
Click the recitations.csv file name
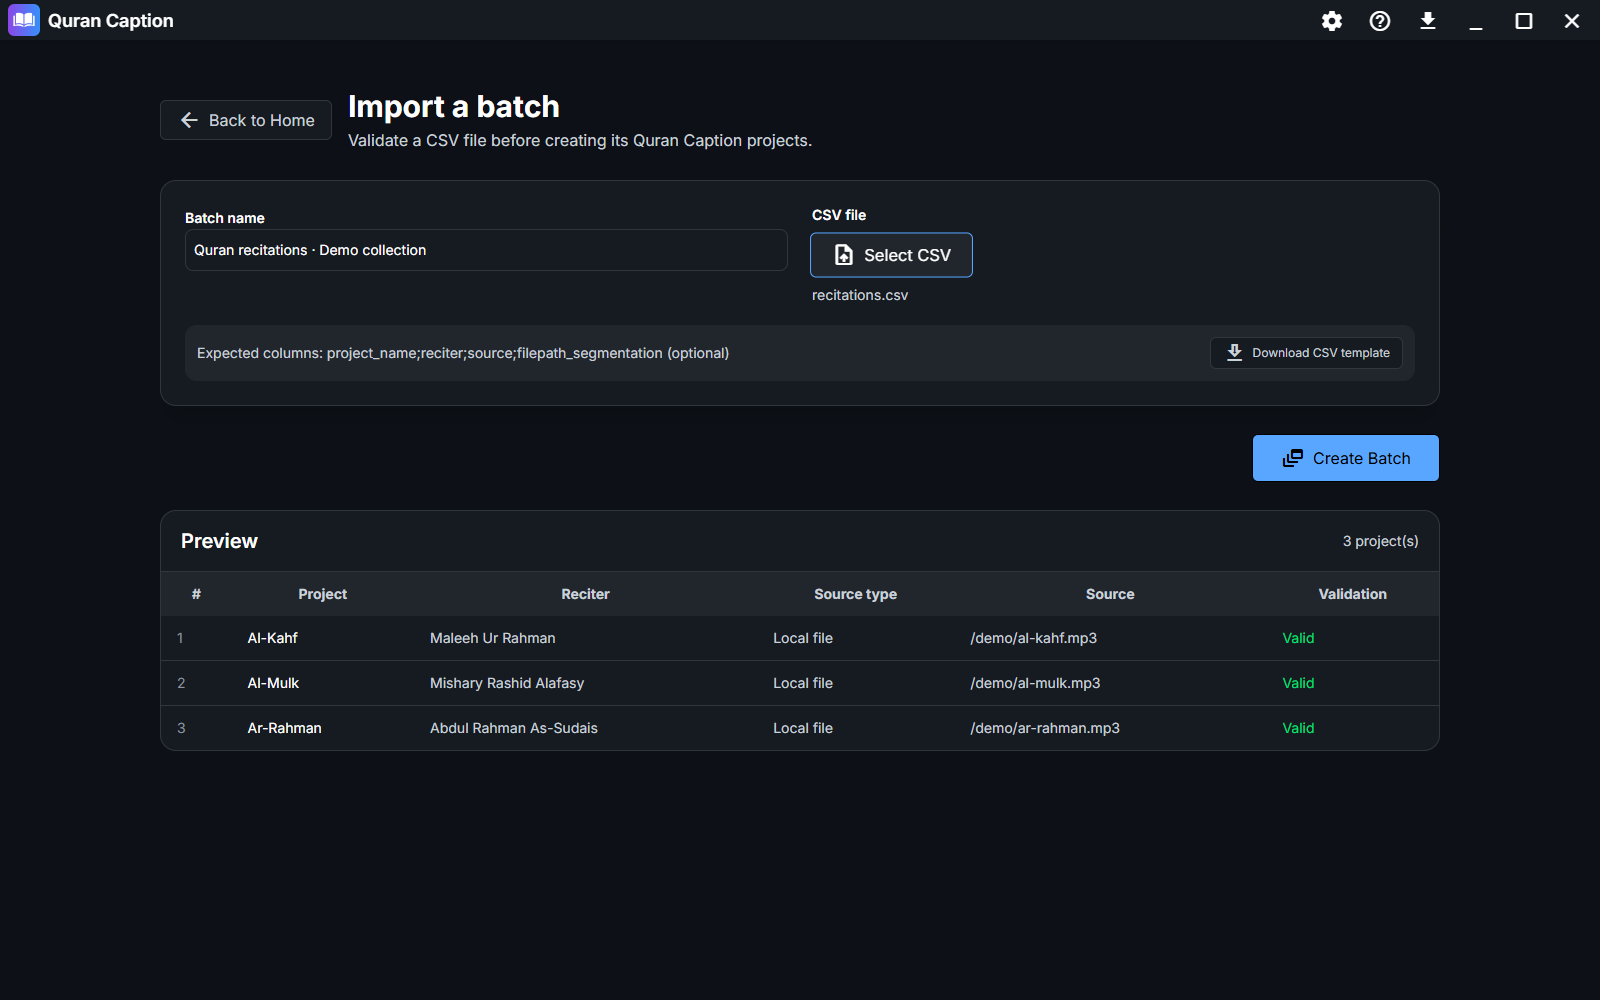(x=860, y=295)
